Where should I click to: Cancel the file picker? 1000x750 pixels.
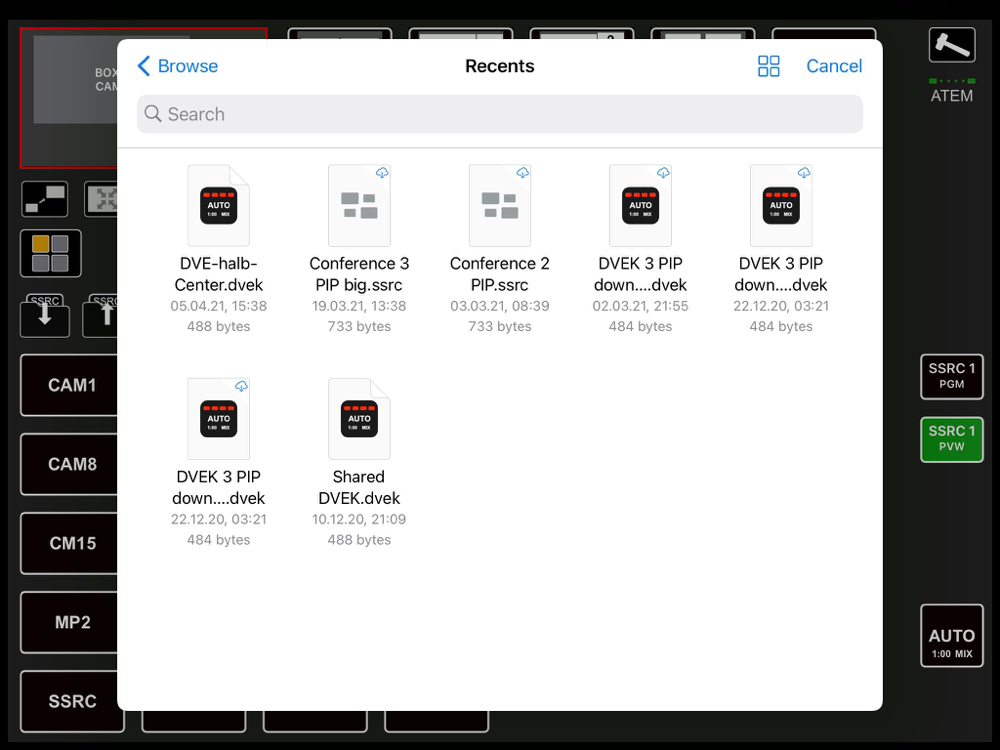pyautogui.click(x=834, y=66)
